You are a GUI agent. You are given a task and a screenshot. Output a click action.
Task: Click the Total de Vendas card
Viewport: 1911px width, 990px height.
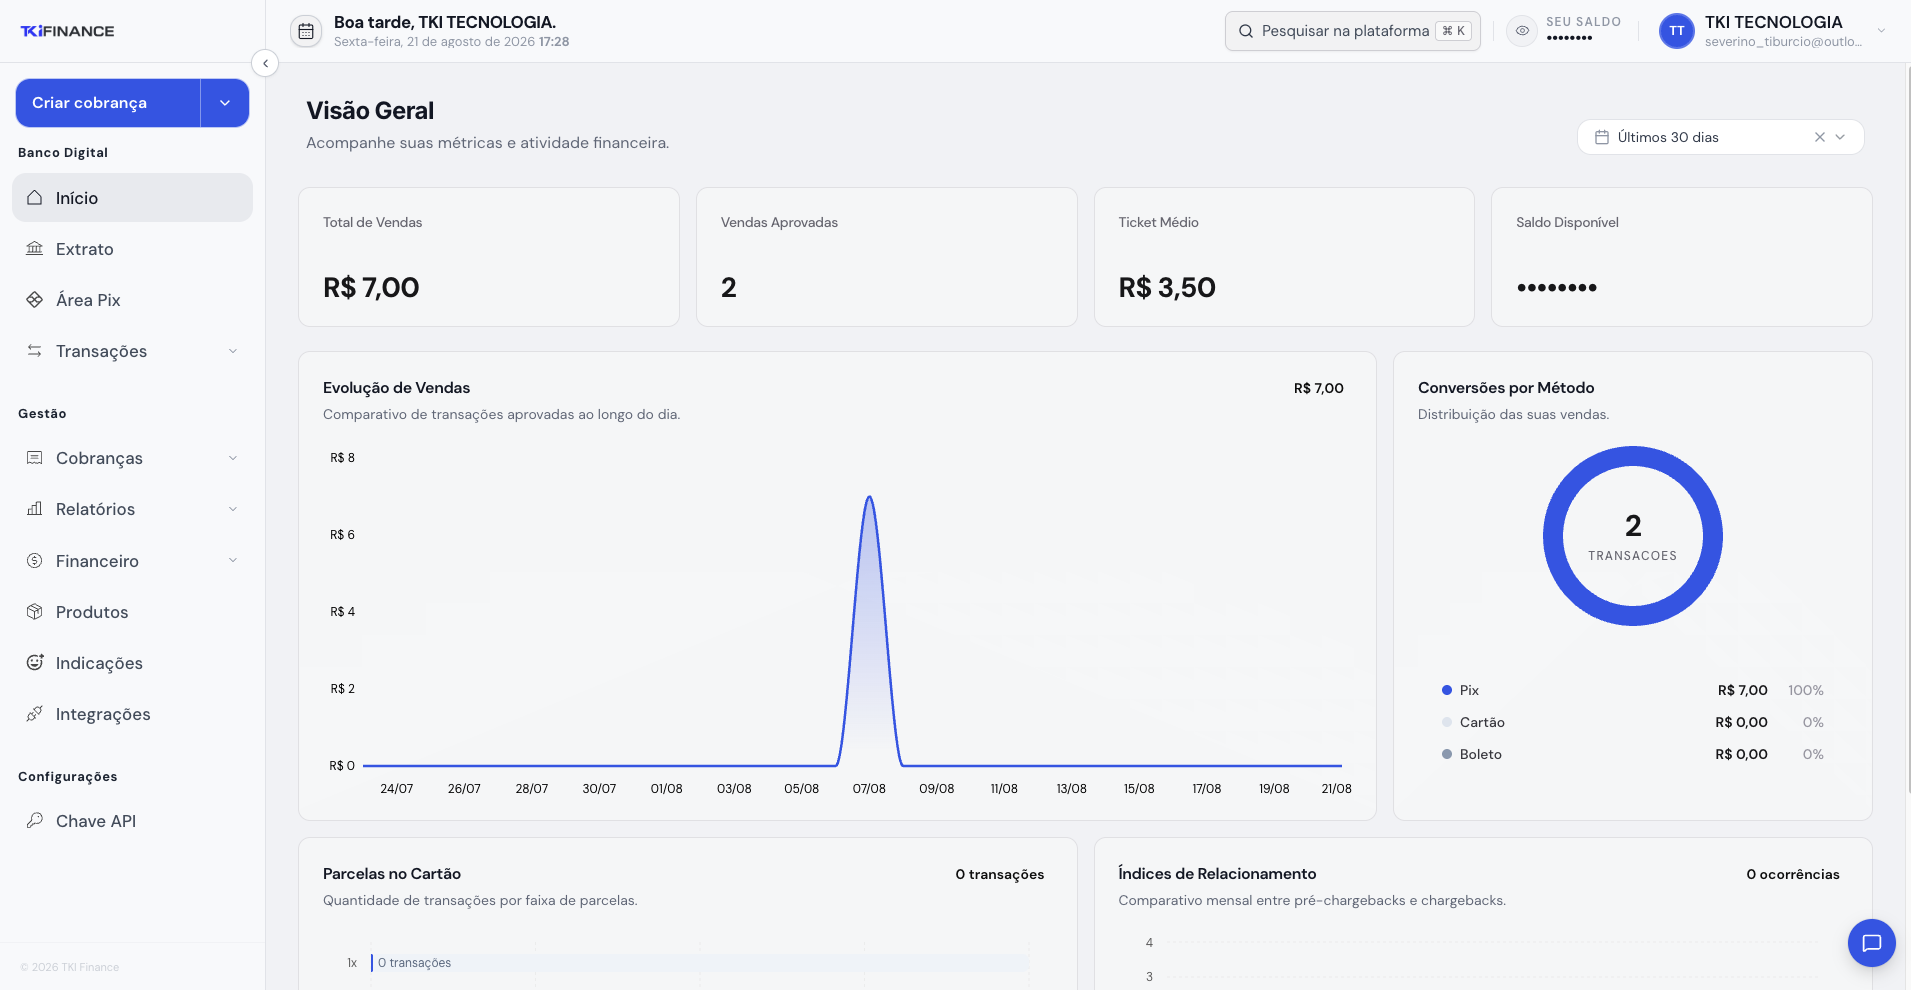tap(489, 257)
